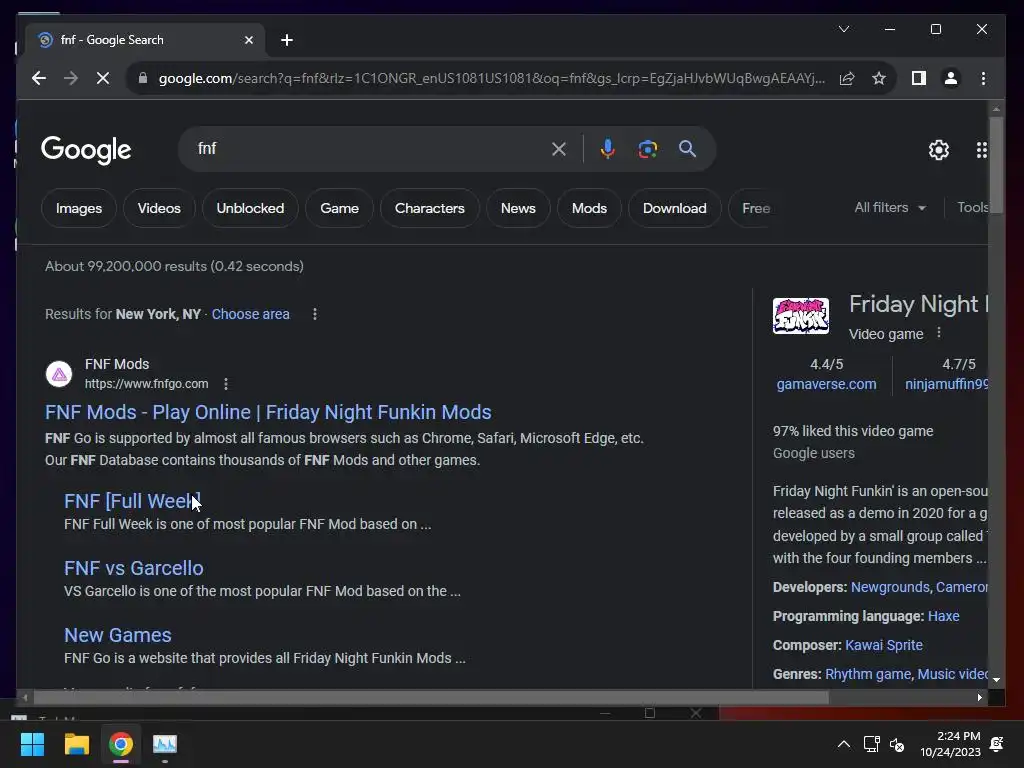Image resolution: width=1024 pixels, height=768 pixels.
Task: Open Kawai Sprite composer link
Action: tap(884, 645)
